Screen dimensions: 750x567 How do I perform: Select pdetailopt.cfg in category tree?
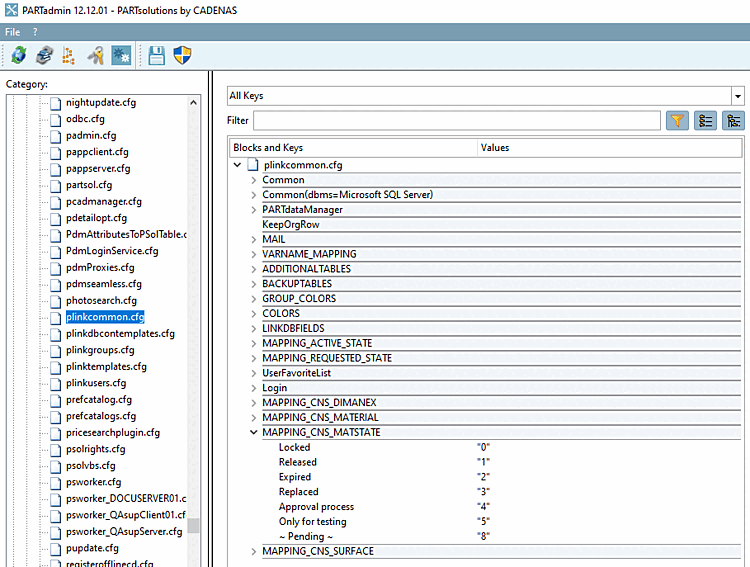click(x=97, y=218)
